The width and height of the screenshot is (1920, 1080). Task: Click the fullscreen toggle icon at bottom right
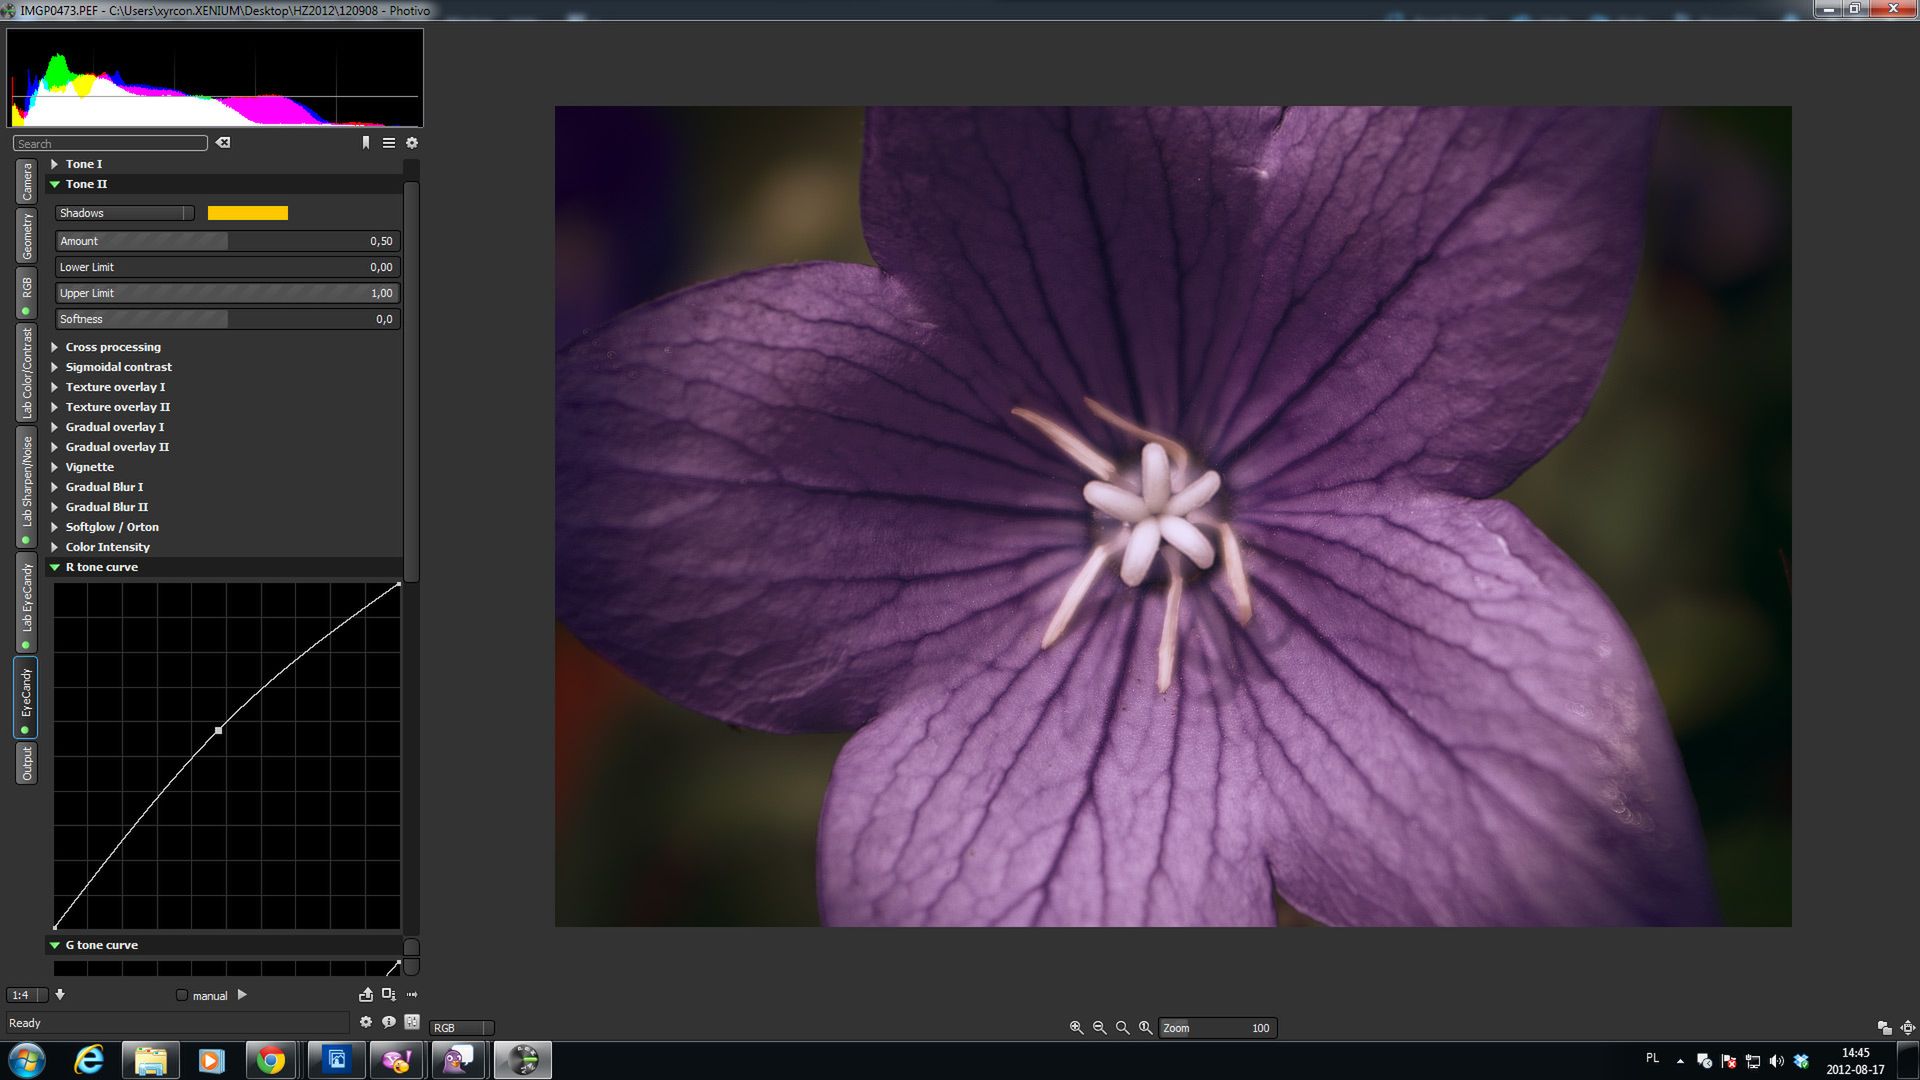(1908, 1028)
